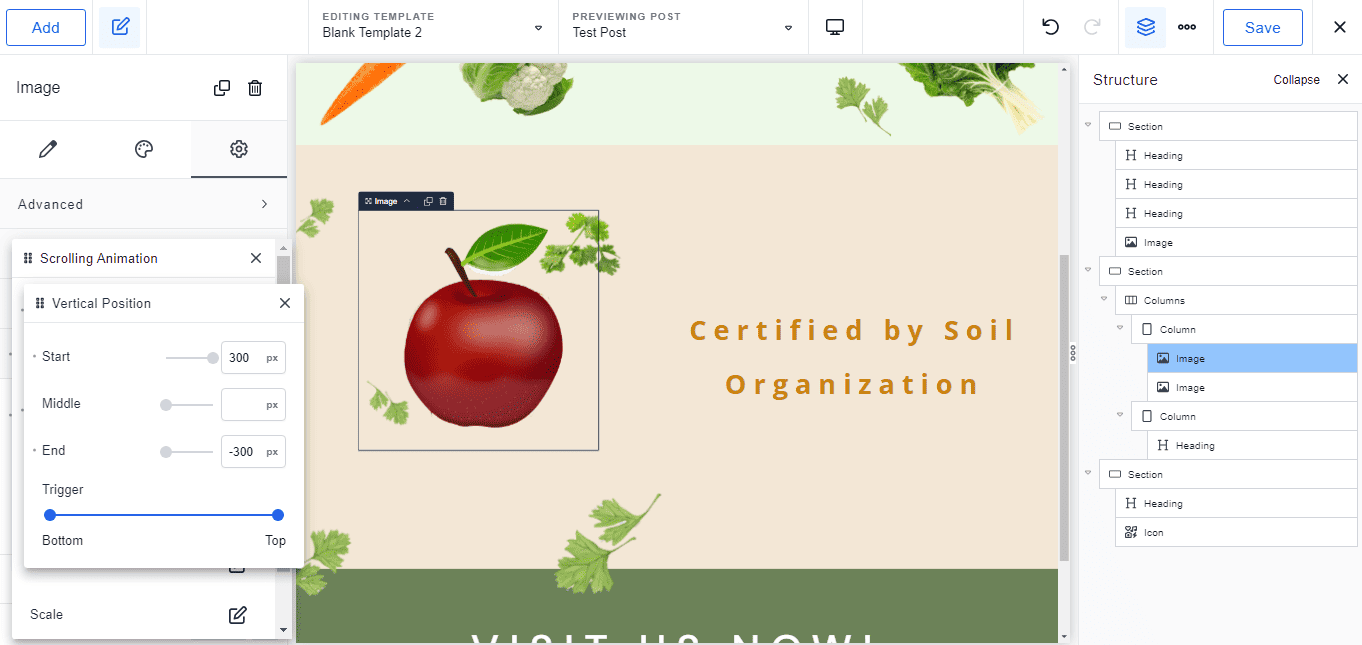This screenshot has height=645, width=1362.
Task: Open the Previewing Post dropdown
Action: pyautogui.click(x=683, y=27)
